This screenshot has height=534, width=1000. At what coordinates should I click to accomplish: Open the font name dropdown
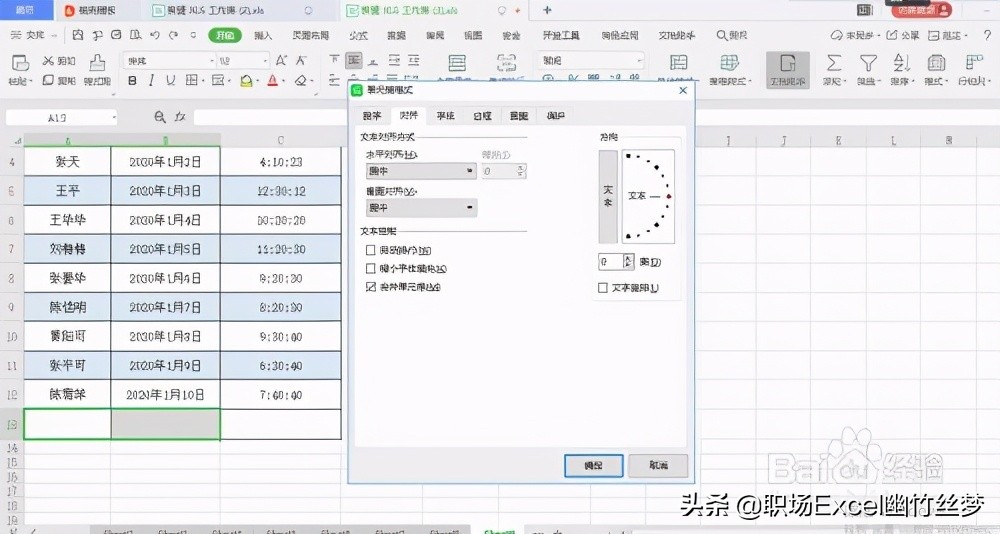pos(212,61)
